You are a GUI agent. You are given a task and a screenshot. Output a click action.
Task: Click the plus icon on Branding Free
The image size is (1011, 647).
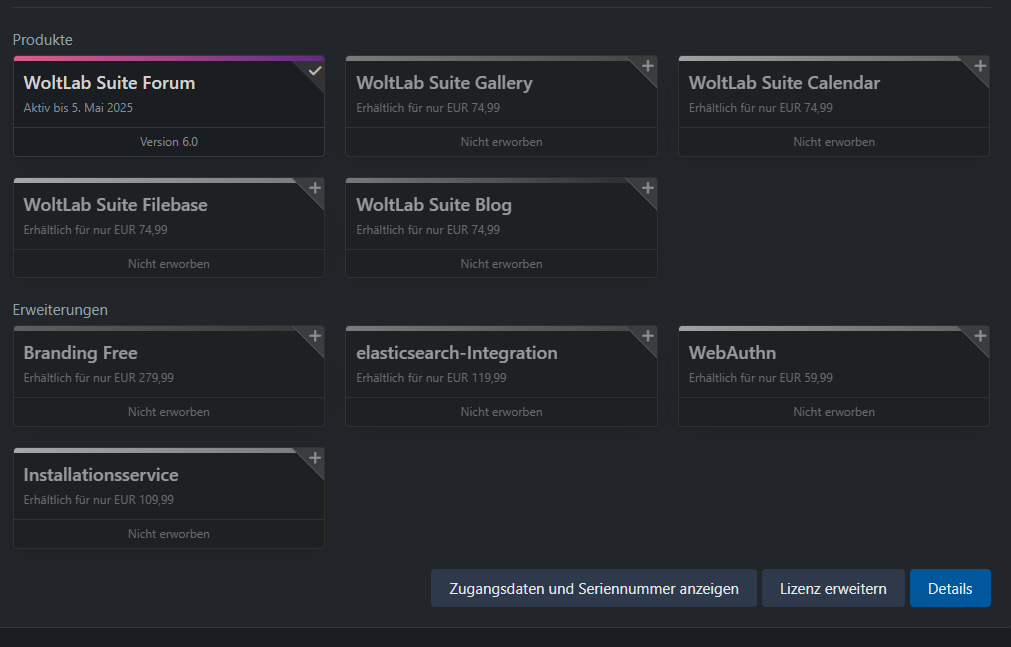click(314, 337)
